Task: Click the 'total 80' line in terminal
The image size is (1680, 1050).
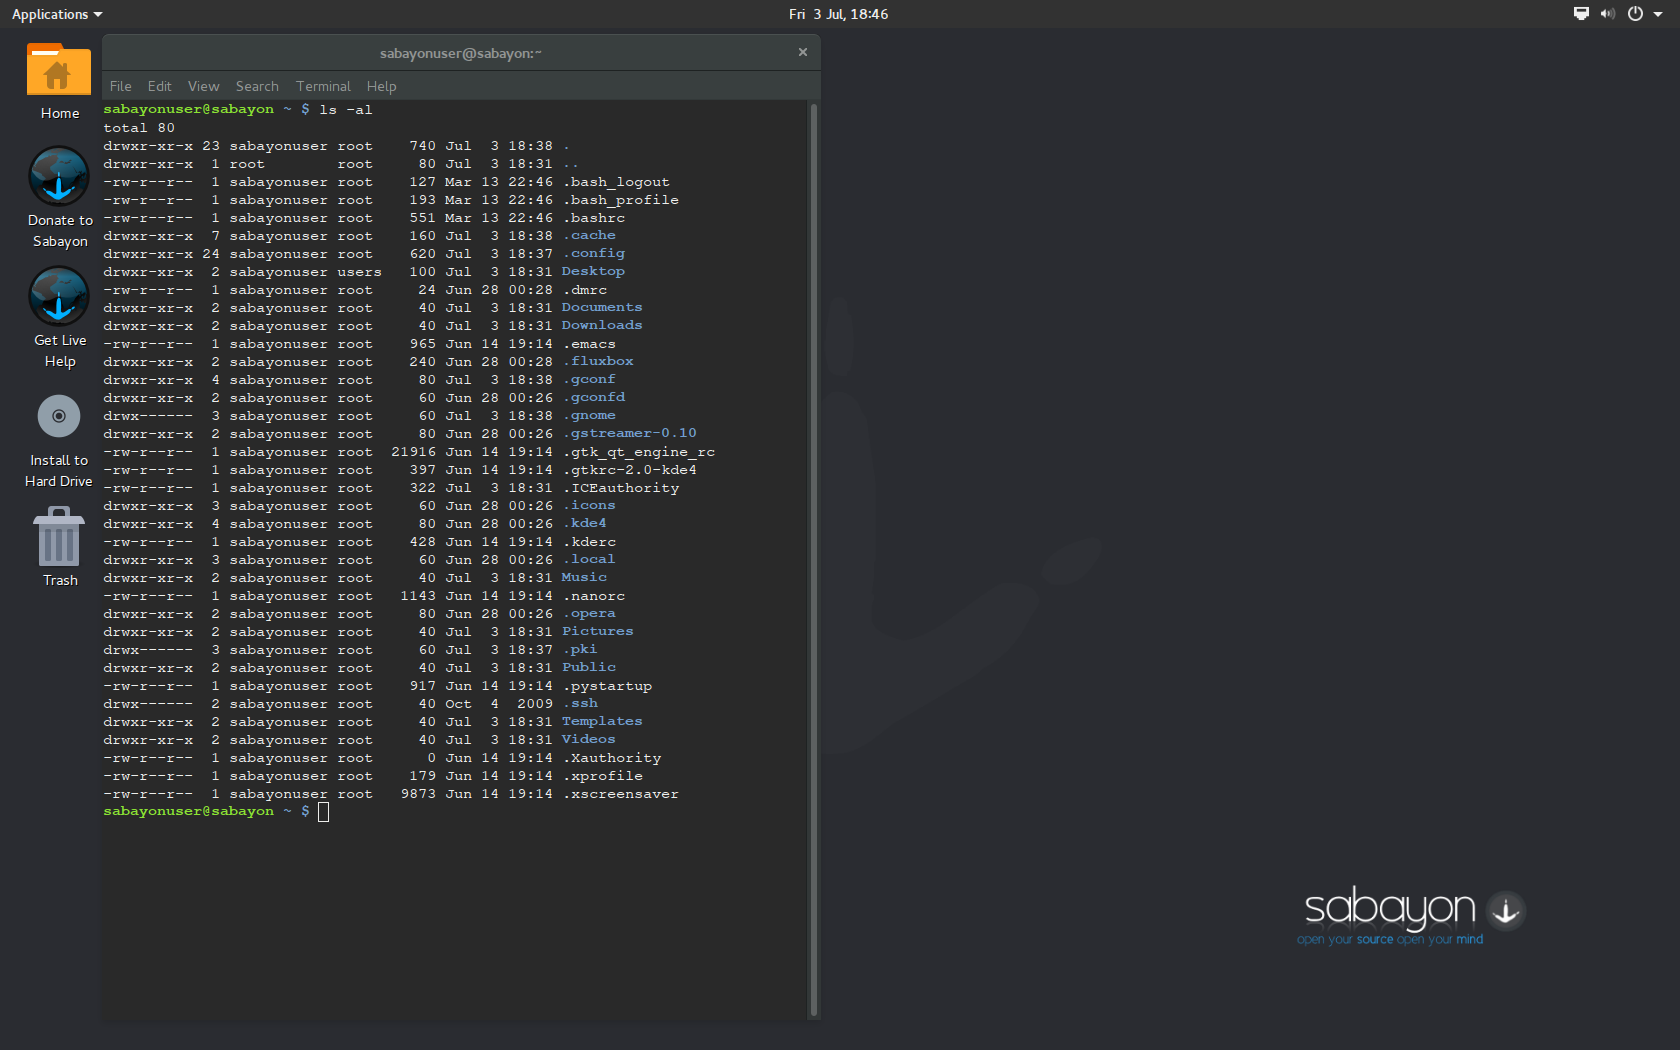Action: click(x=139, y=128)
